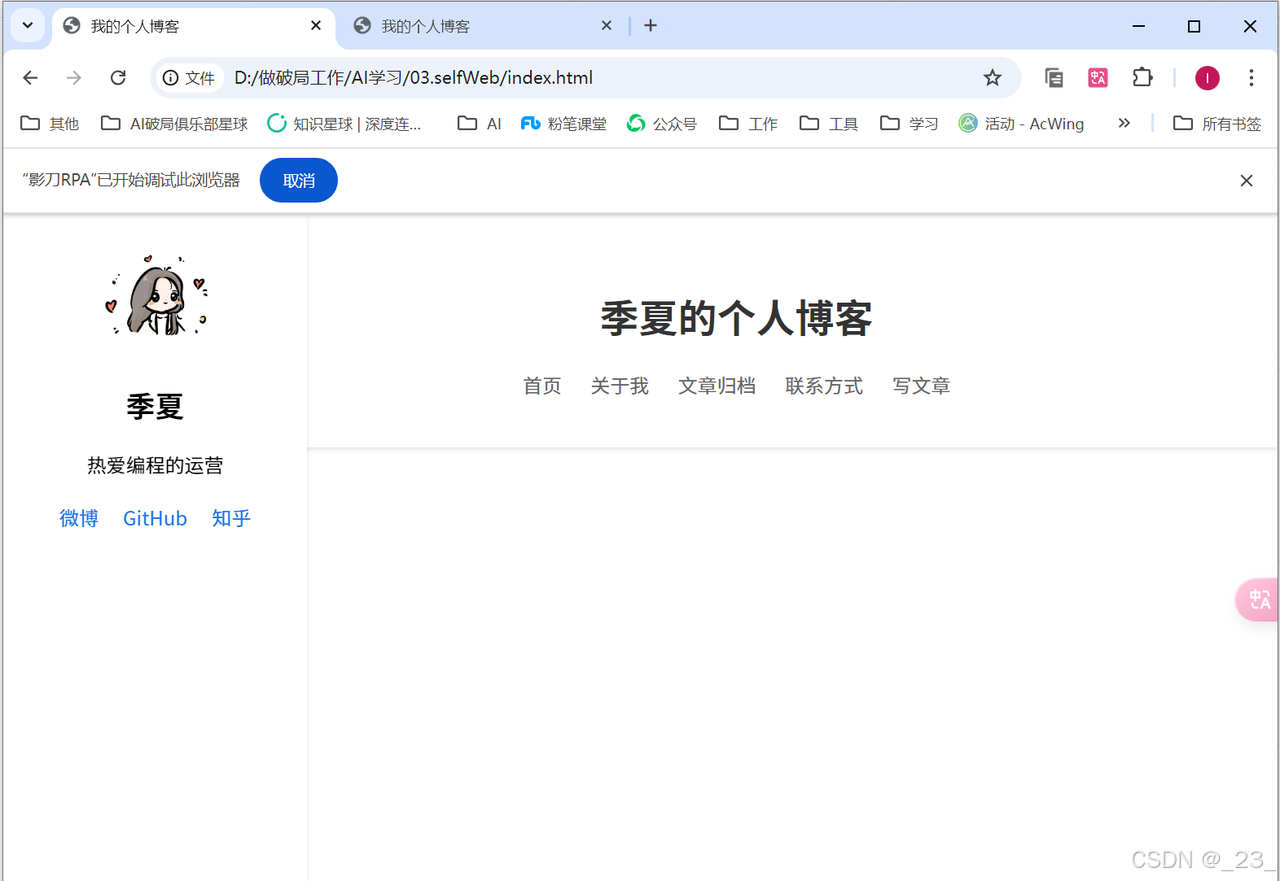Expand hidden bookmarks with the chevron
Viewport: 1280px width, 881px height.
click(x=1124, y=123)
